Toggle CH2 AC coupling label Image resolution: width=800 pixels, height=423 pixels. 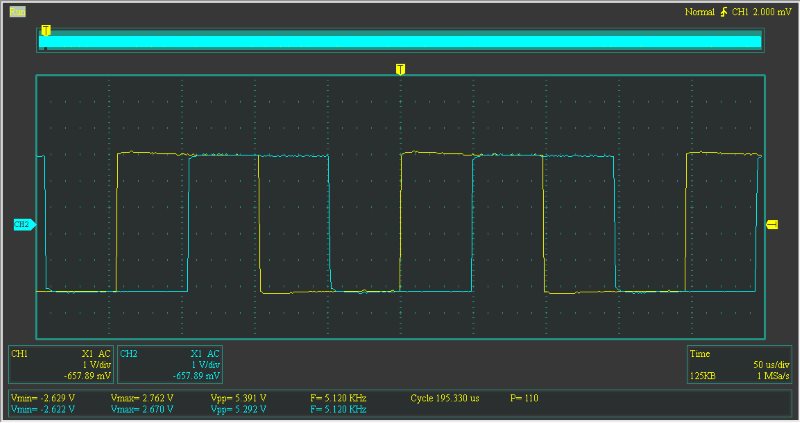(212, 354)
